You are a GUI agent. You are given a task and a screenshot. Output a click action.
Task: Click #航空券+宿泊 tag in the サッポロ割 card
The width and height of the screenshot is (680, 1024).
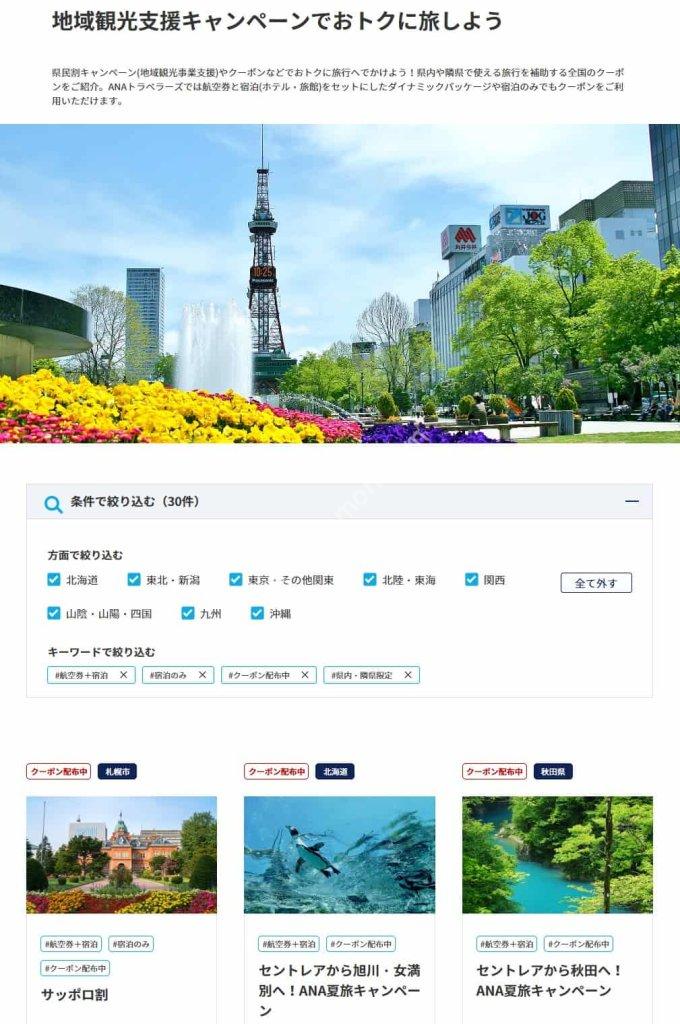point(71,944)
